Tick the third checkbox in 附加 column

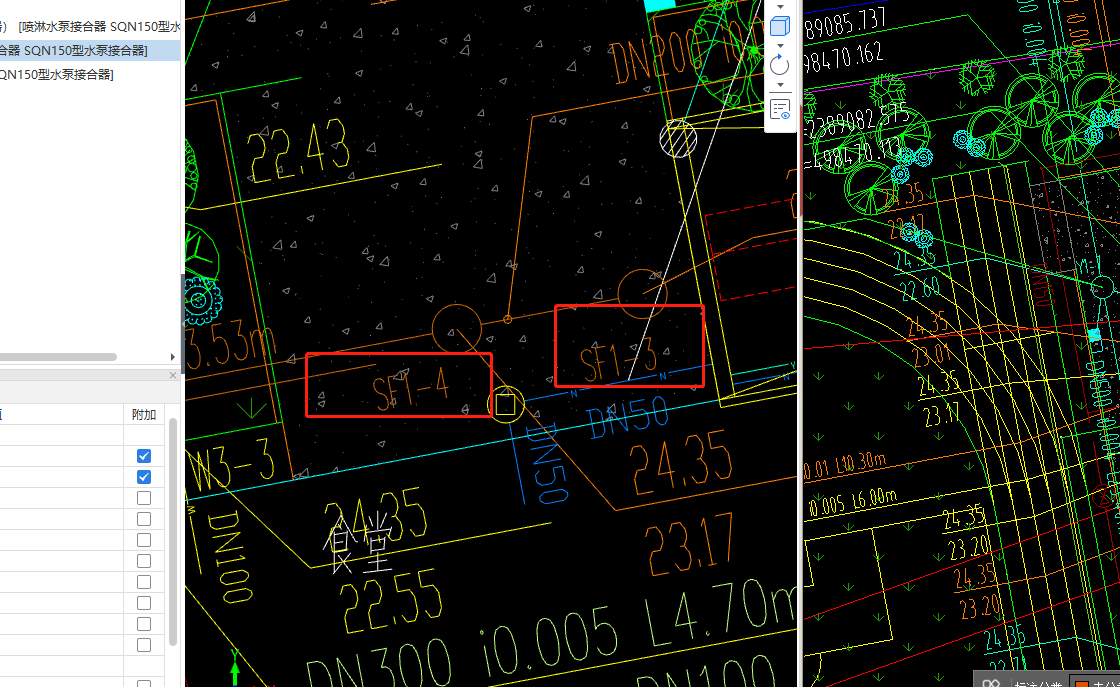coord(144,498)
